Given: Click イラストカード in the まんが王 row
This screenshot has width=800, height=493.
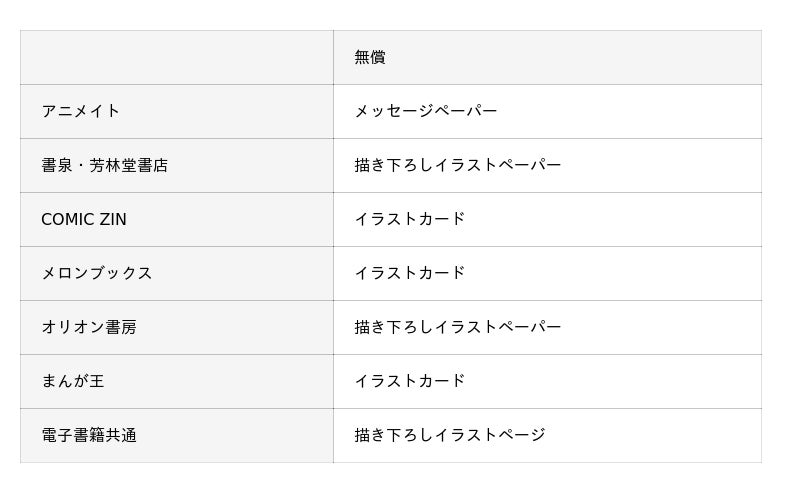Looking at the screenshot, I should [410, 382].
